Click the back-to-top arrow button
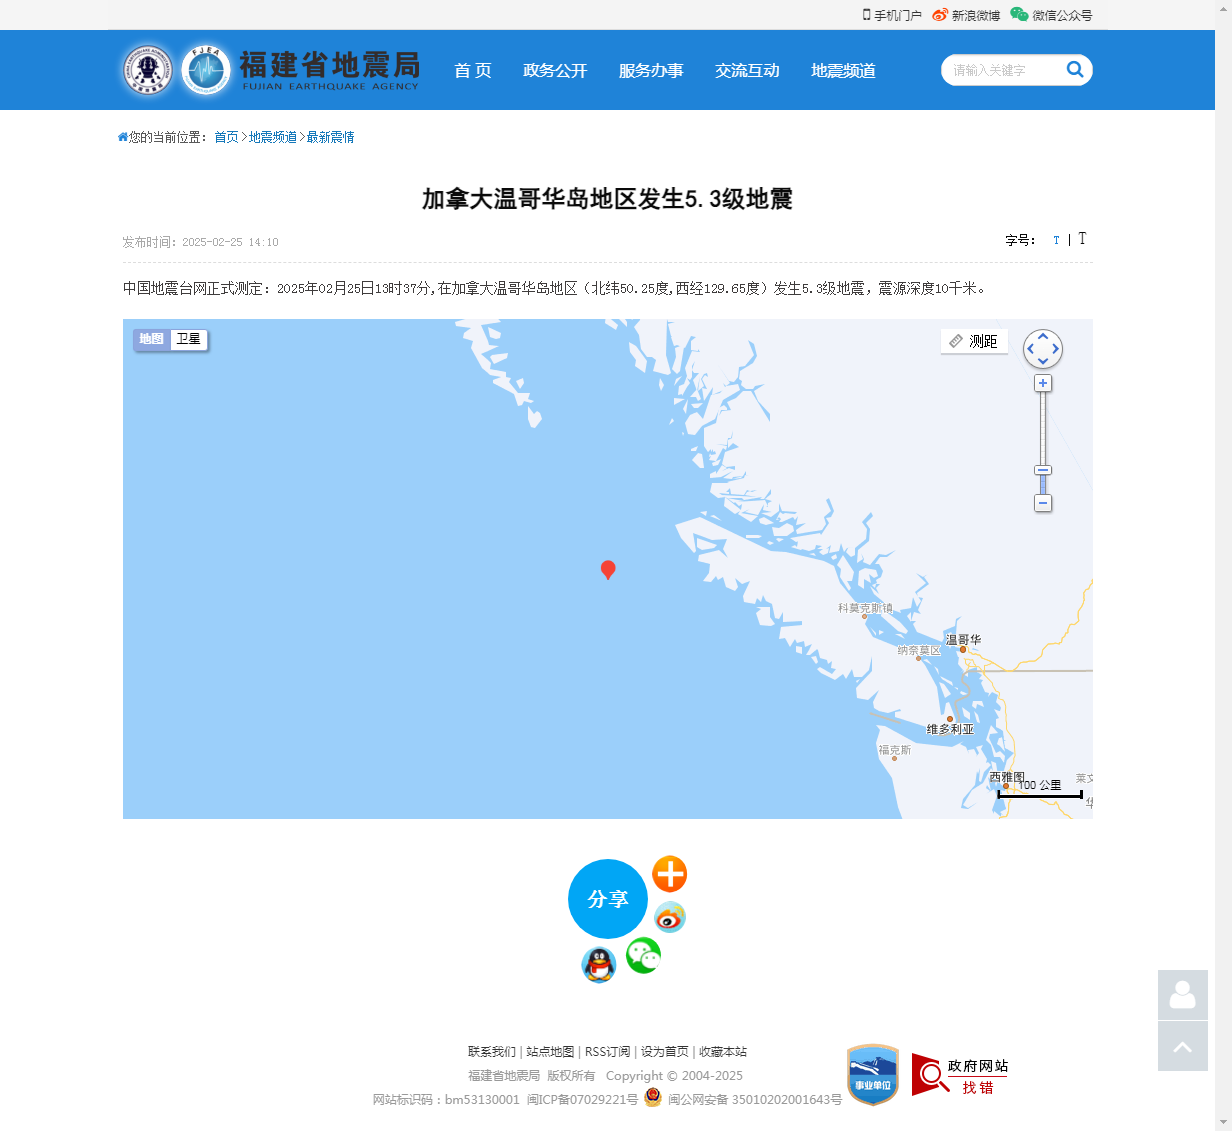This screenshot has width=1232, height=1131. click(x=1183, y=1046)
